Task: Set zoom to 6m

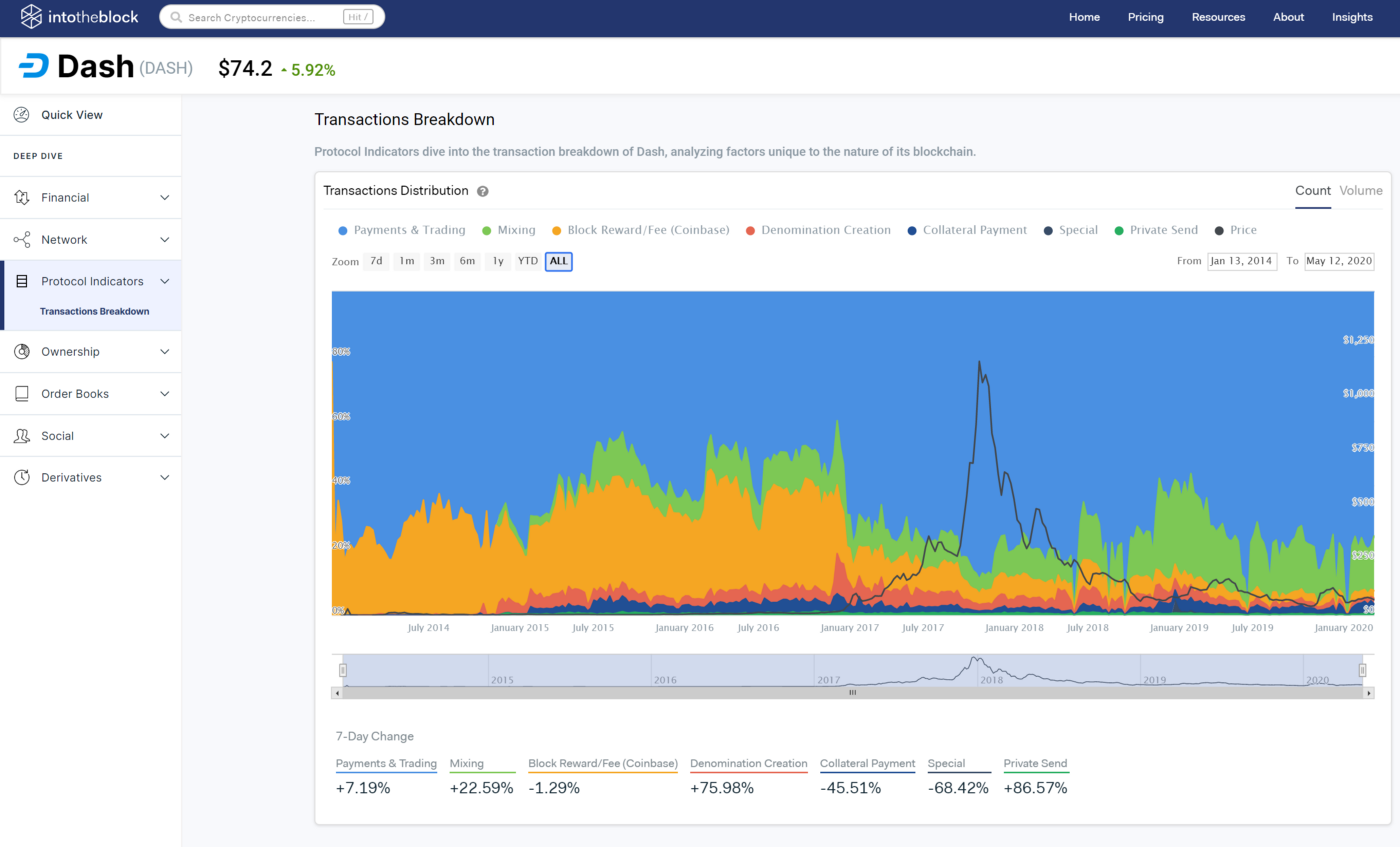Action: pos(467,261)
